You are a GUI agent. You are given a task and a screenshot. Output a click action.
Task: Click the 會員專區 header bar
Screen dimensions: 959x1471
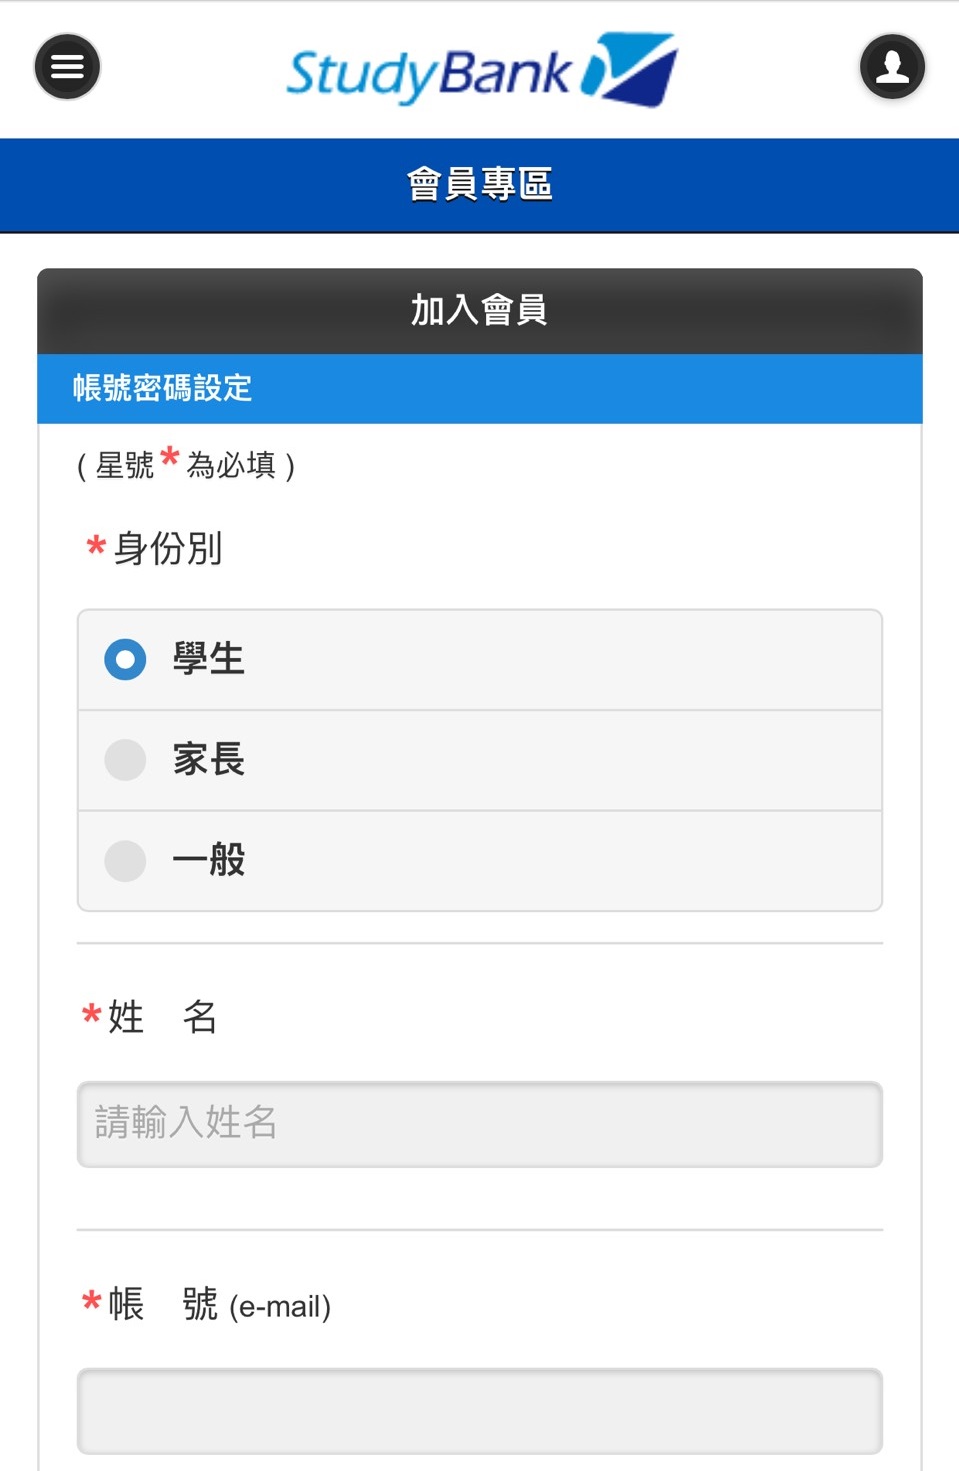pos(480,185)
